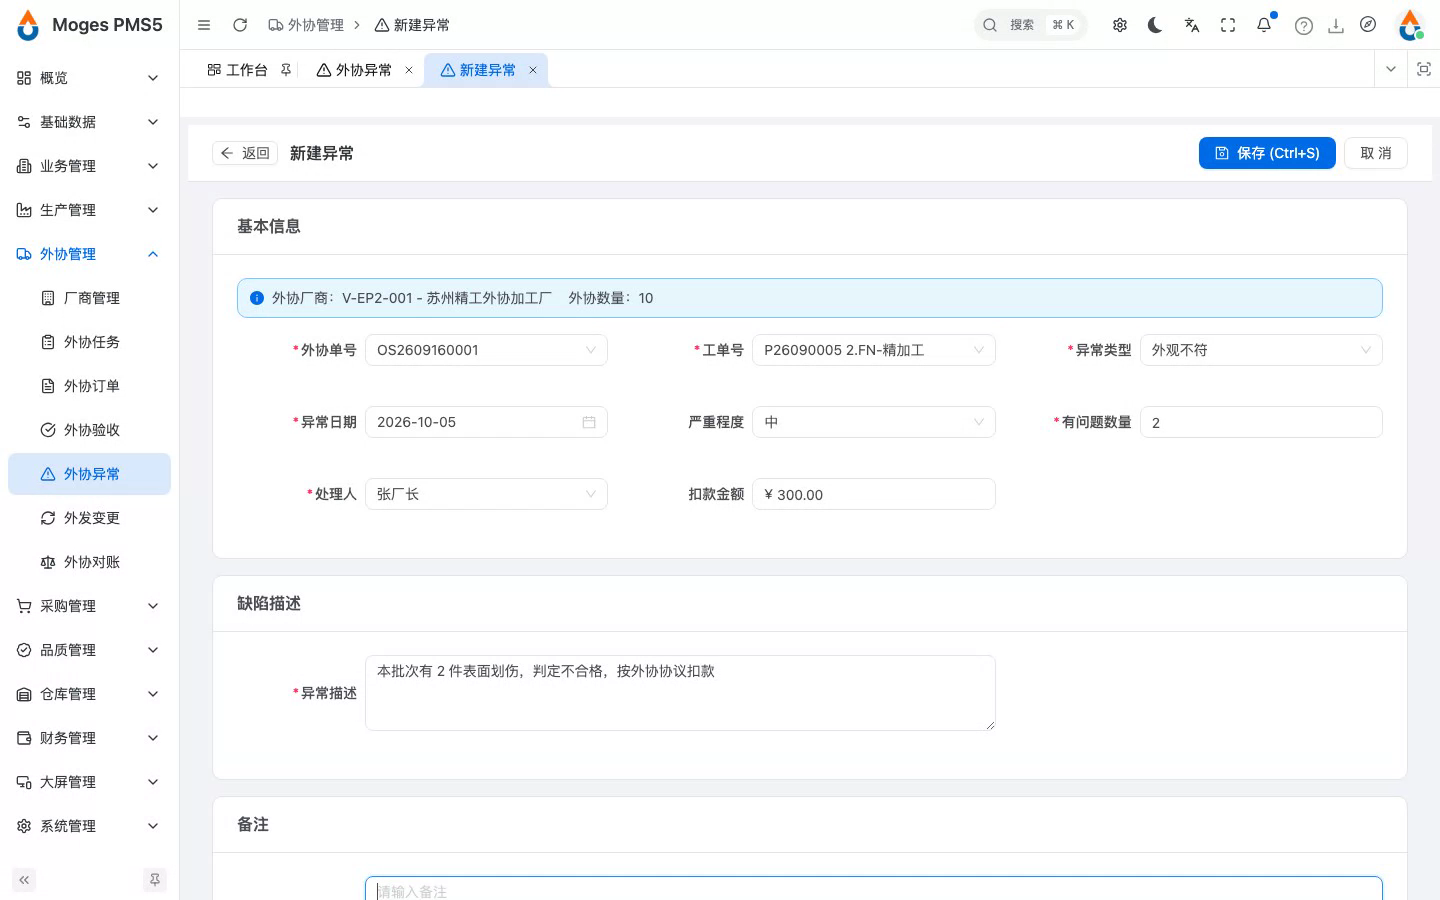Screen dimensions: 1440x900
Task: Open 外协订单 in the sidebar
Action: 89,386
